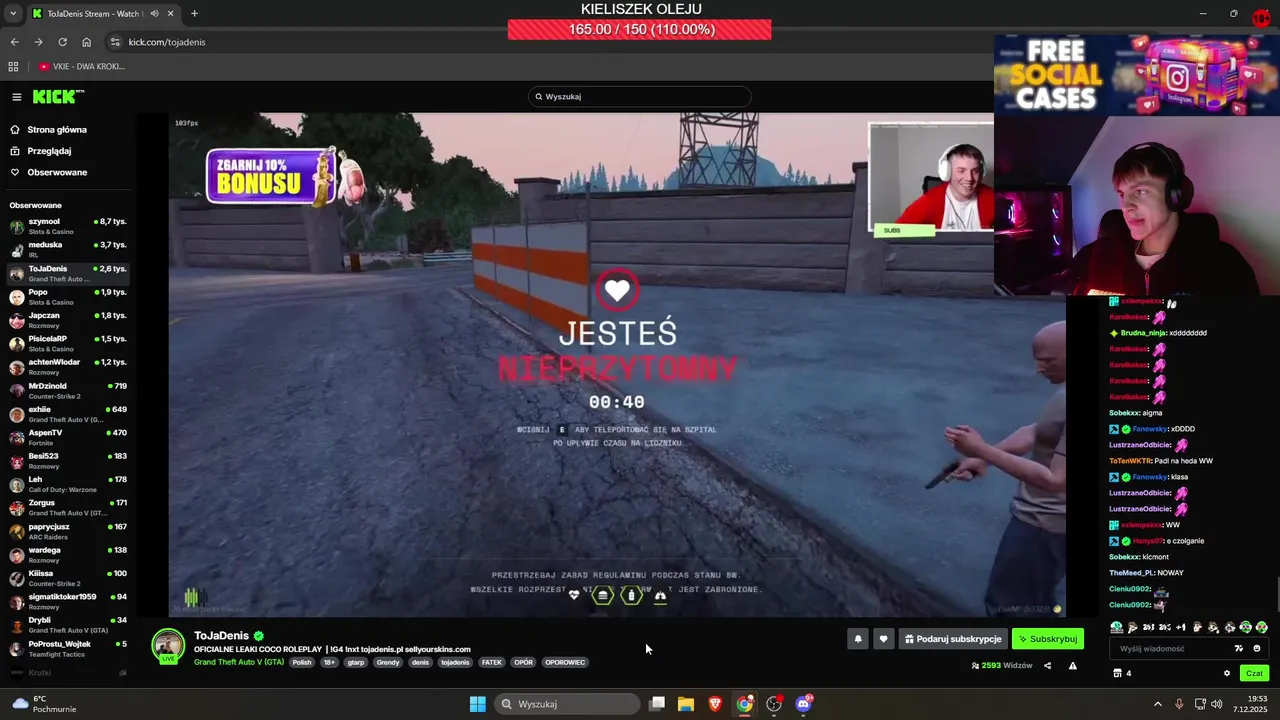This screenshot has height=720, width=1280.
Task: Click the Free Social Cases ad banner
Action: [x=1136, y=75]
